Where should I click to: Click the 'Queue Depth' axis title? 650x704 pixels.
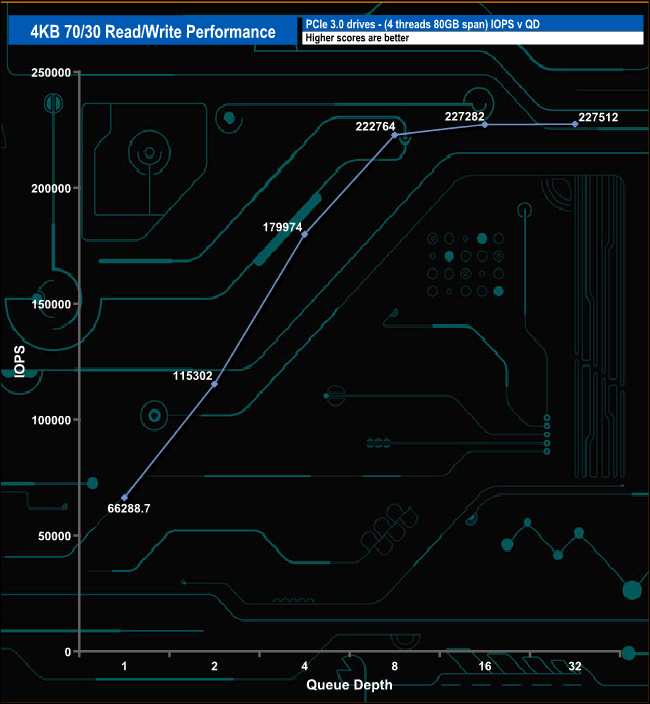pyautogui.click(x=349, y=685)
